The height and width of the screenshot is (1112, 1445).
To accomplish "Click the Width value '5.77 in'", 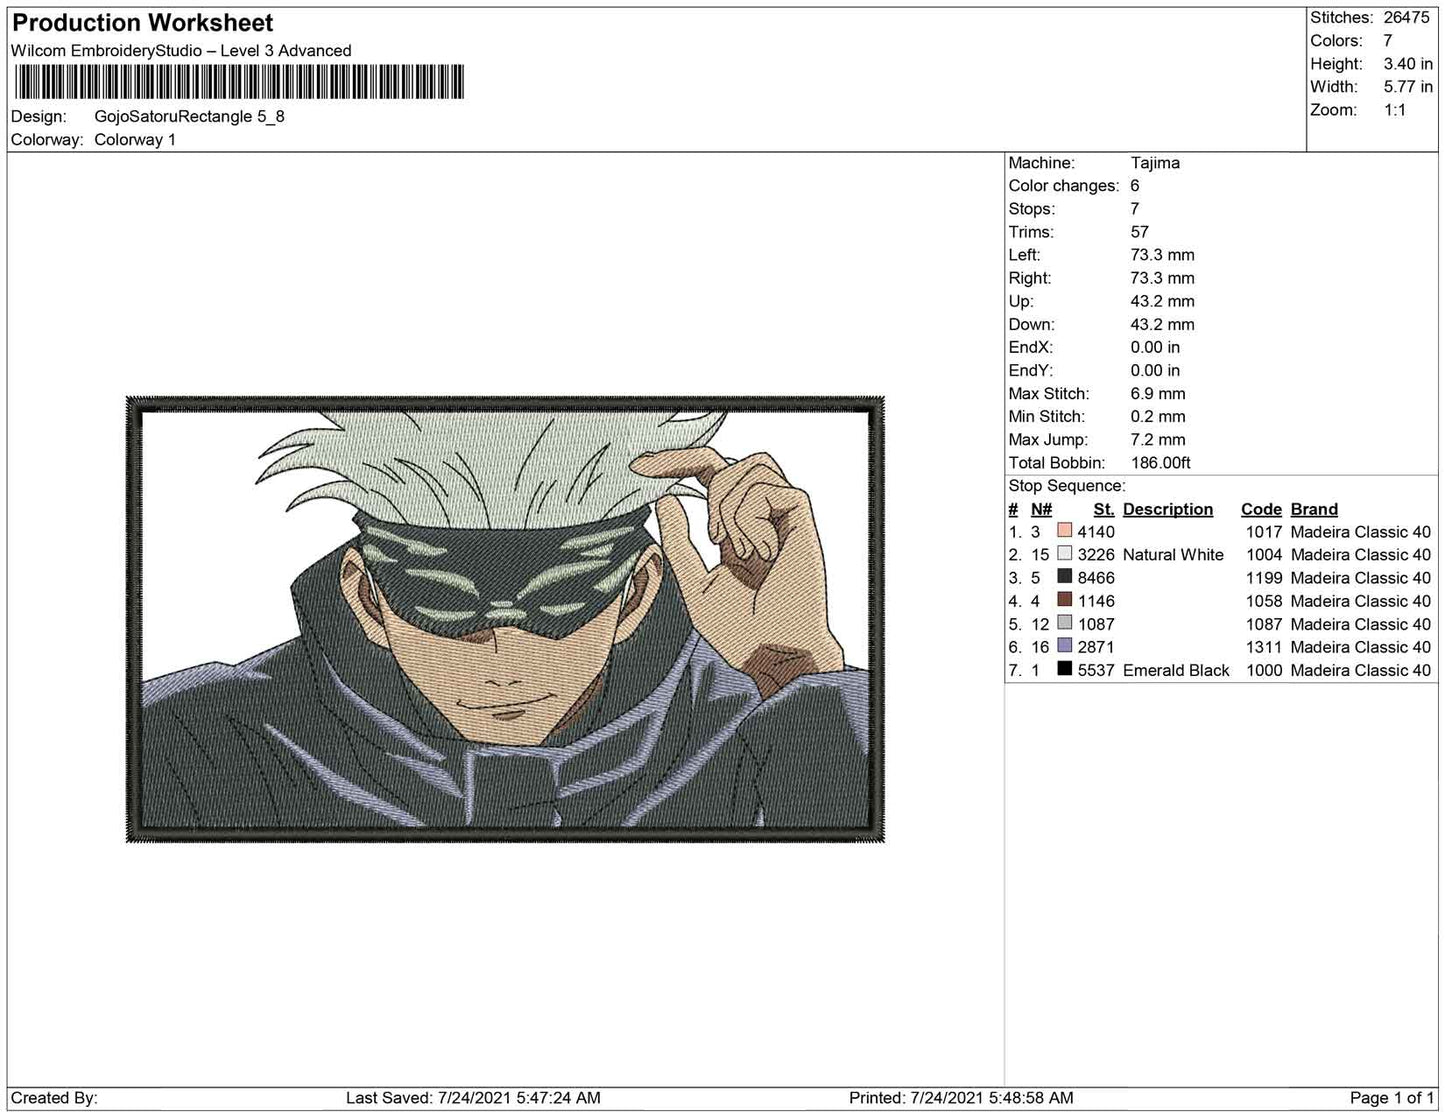I will [x=1408, y=87].
